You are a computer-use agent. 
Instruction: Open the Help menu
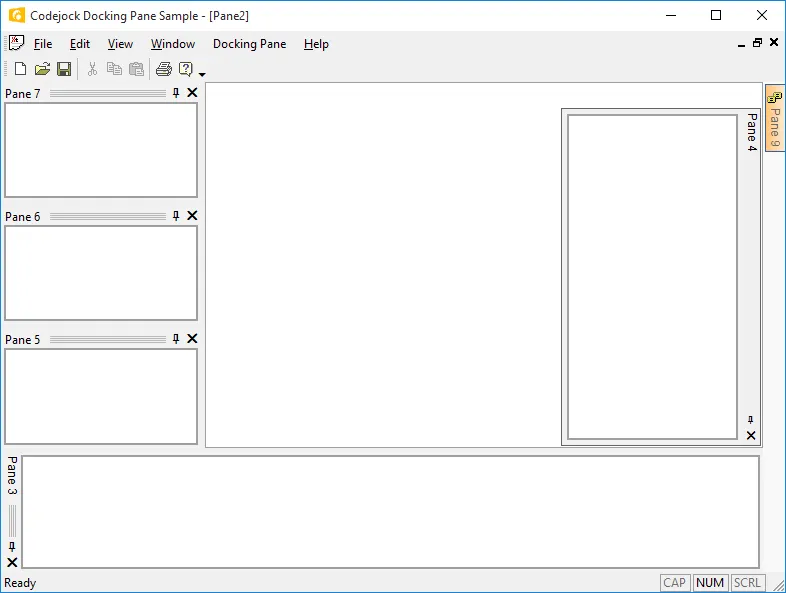316,44
